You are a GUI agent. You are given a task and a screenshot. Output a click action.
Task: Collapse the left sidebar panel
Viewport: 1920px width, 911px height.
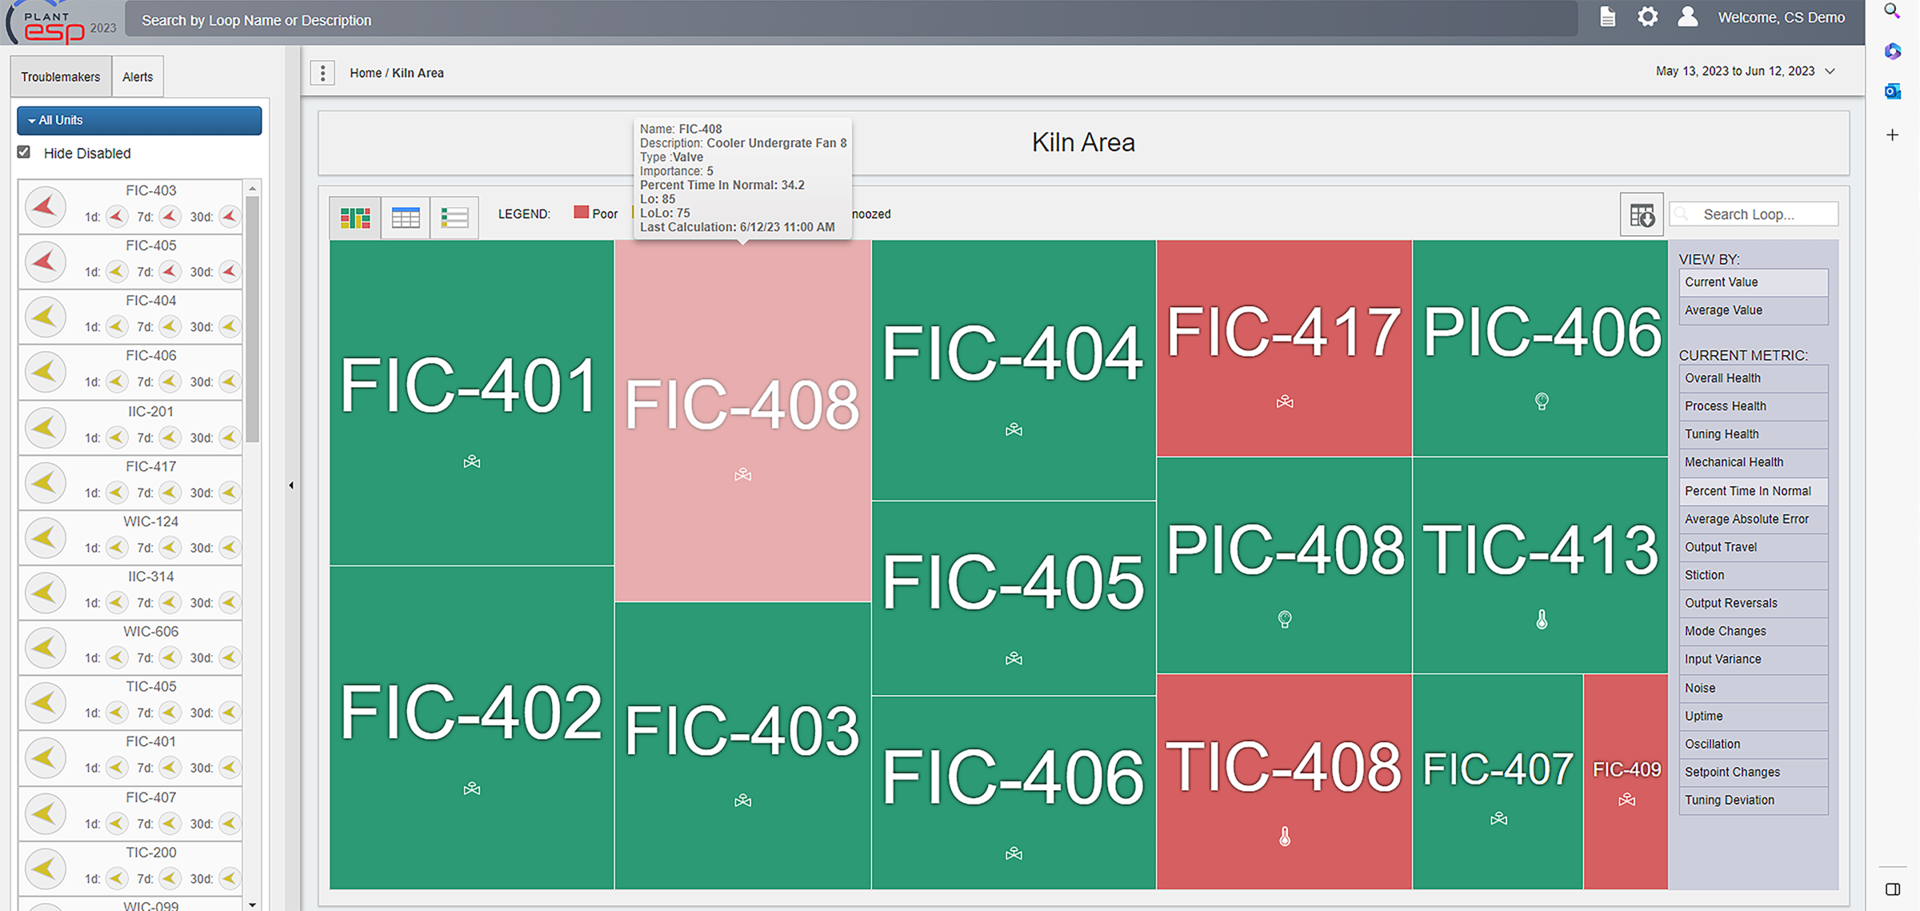tap(291, 485)
